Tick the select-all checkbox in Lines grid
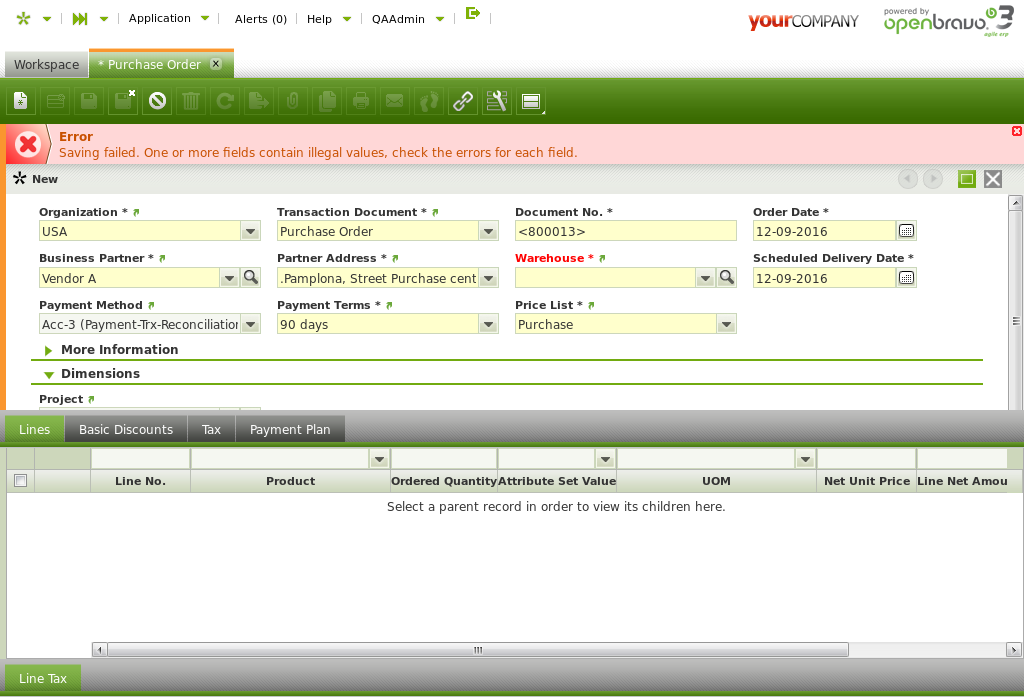The height and width of the screenshot is (697, 1024). (x=20, y=481)
